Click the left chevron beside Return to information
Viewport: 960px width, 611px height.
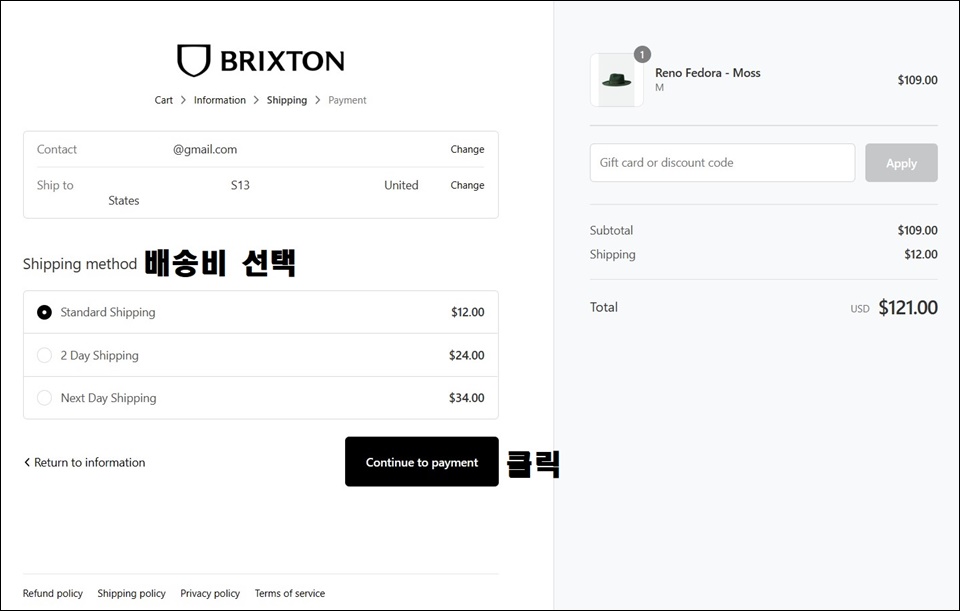click(x=27, y=462)
